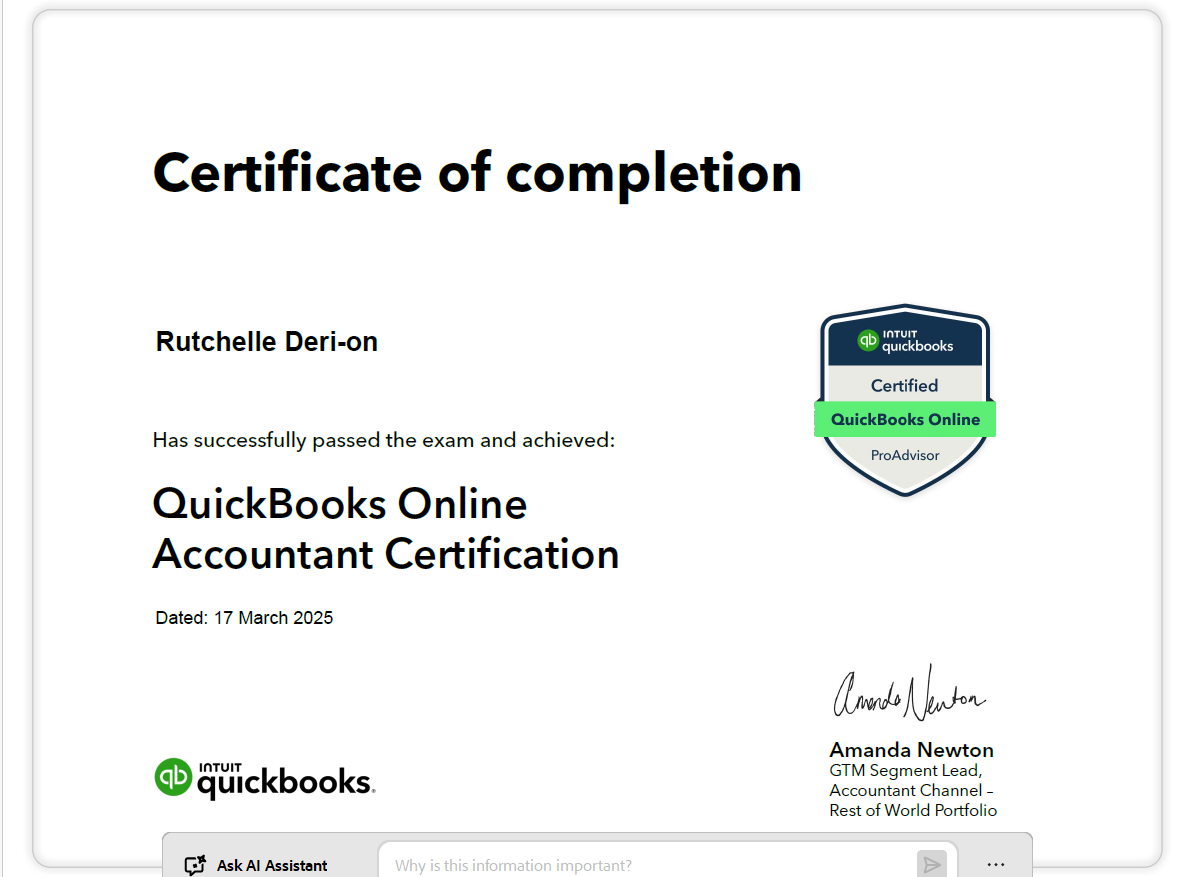Click the AI Assistant sparkle chat icon
Screen dimensions: 1187x877
[x=195, y=865]
